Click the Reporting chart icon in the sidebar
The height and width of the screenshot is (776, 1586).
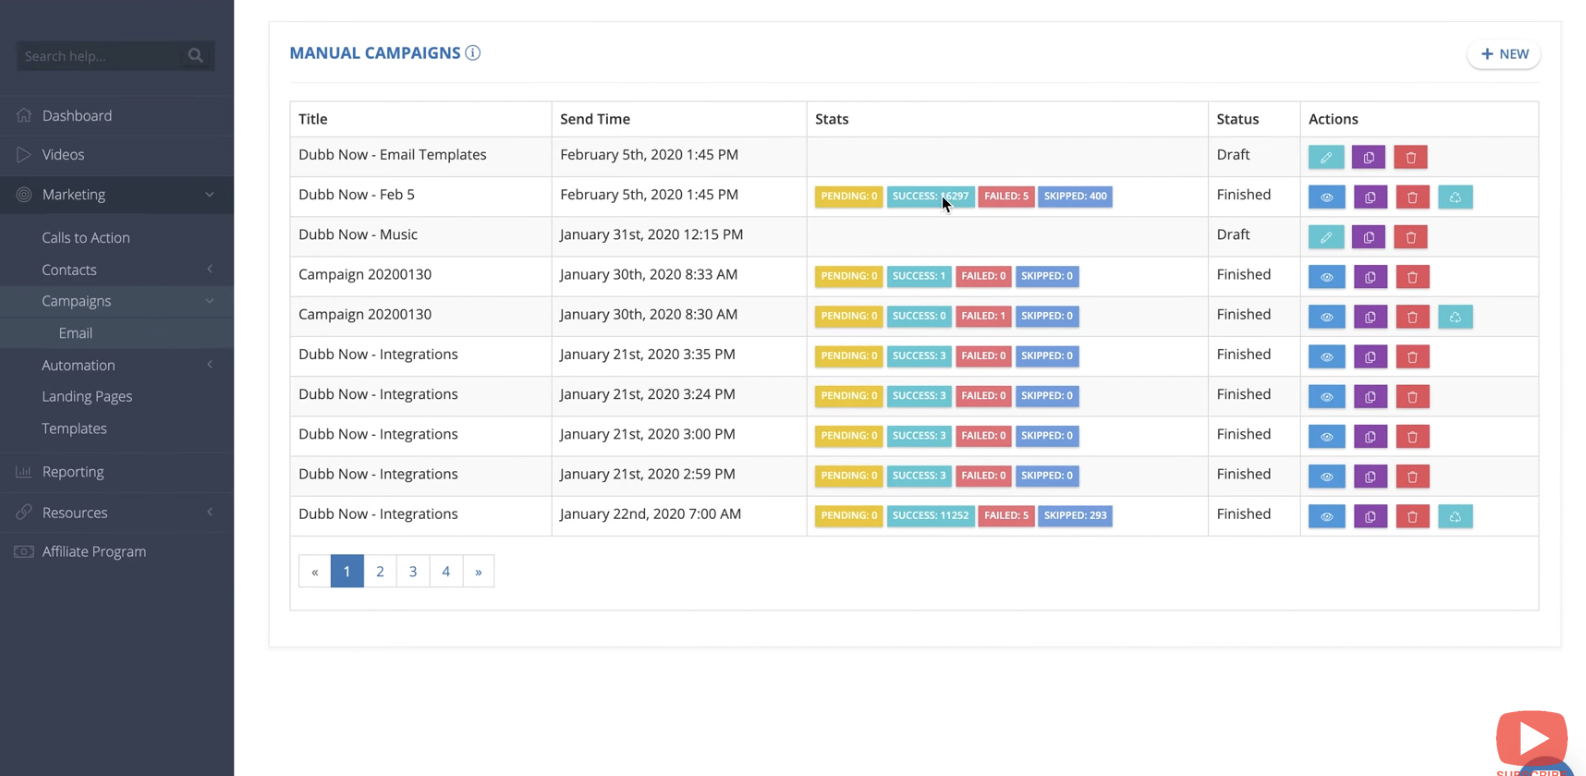pyautogui.click(x=24, y=472)
